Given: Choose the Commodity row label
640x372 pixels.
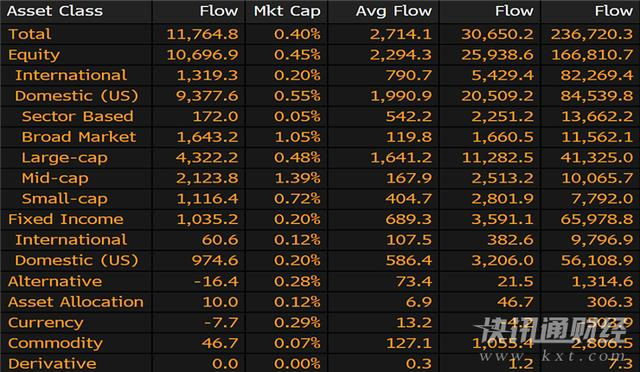Looking at the screenshot, I should pyautogui.click(x=55, y=343).
